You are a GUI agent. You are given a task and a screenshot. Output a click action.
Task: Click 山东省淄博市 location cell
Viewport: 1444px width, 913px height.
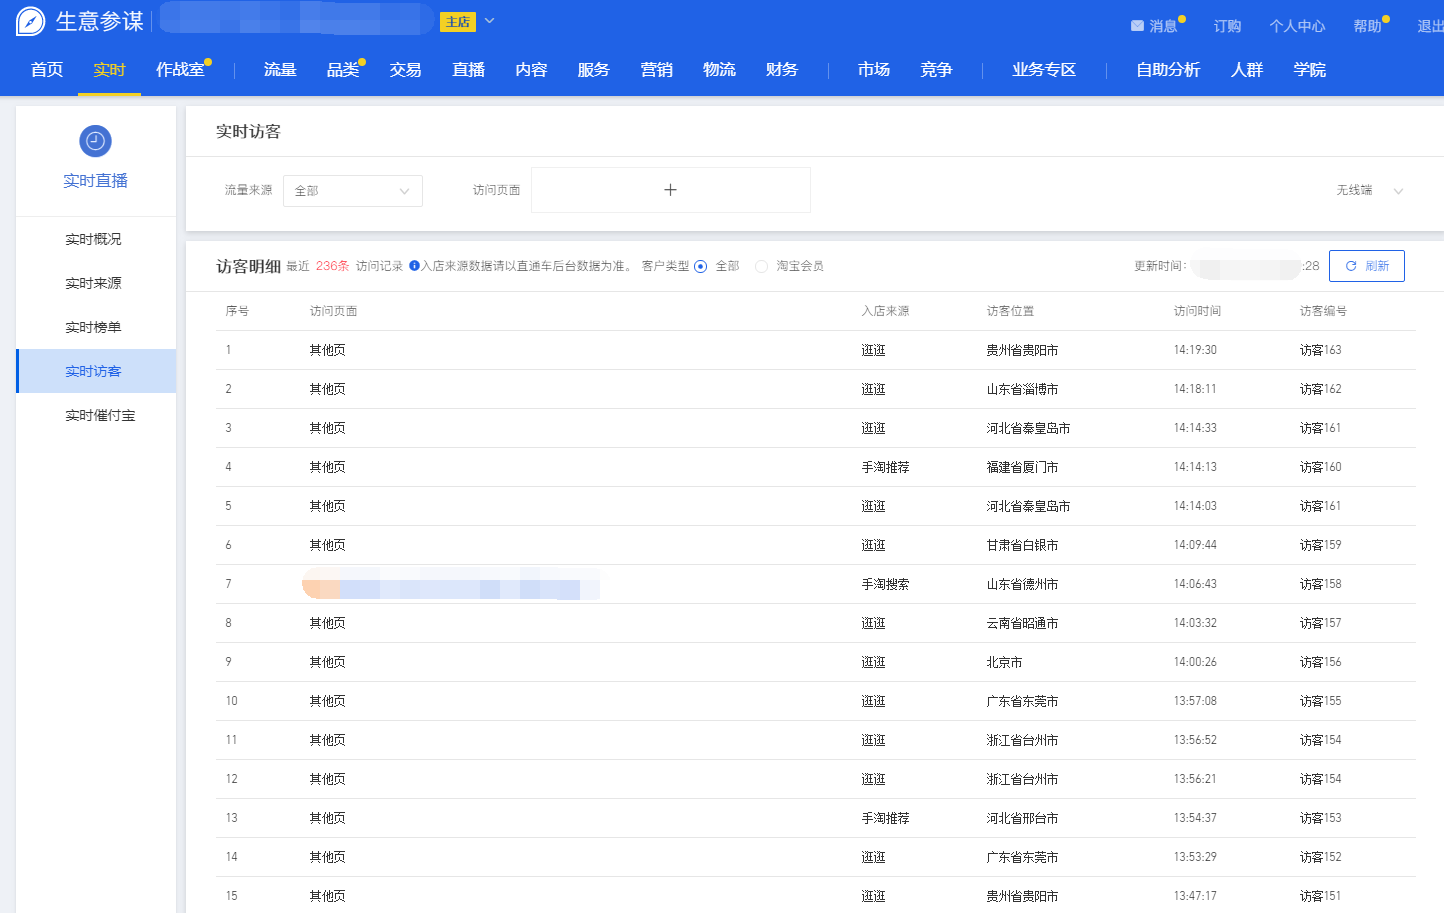click(x=1022, y=389)
